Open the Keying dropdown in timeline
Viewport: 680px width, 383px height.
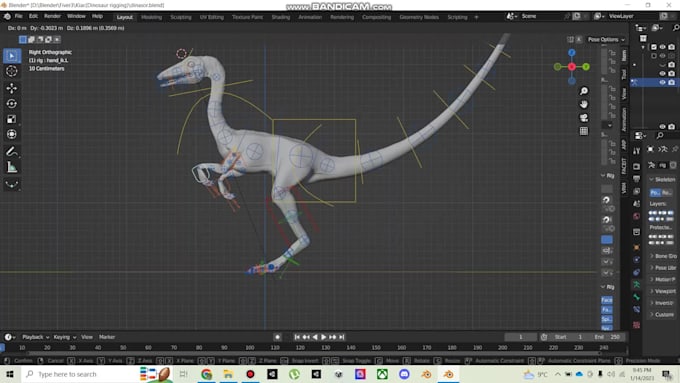tap(65, 337)
